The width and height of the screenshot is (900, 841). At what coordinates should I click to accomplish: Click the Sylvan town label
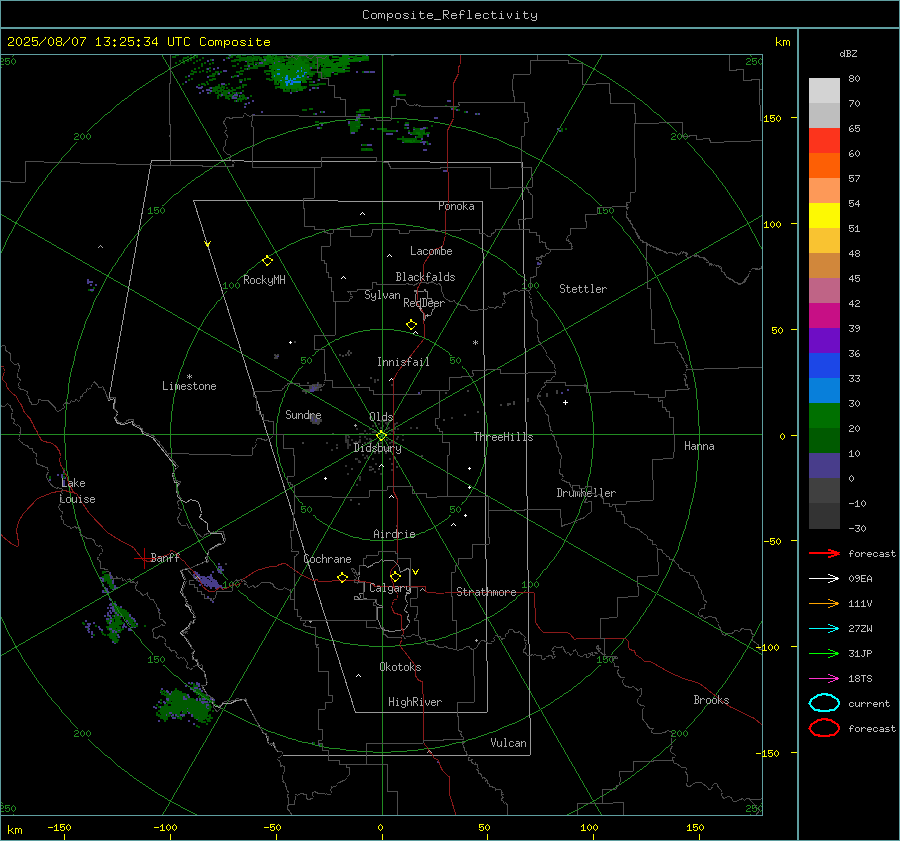coord(382,295)
